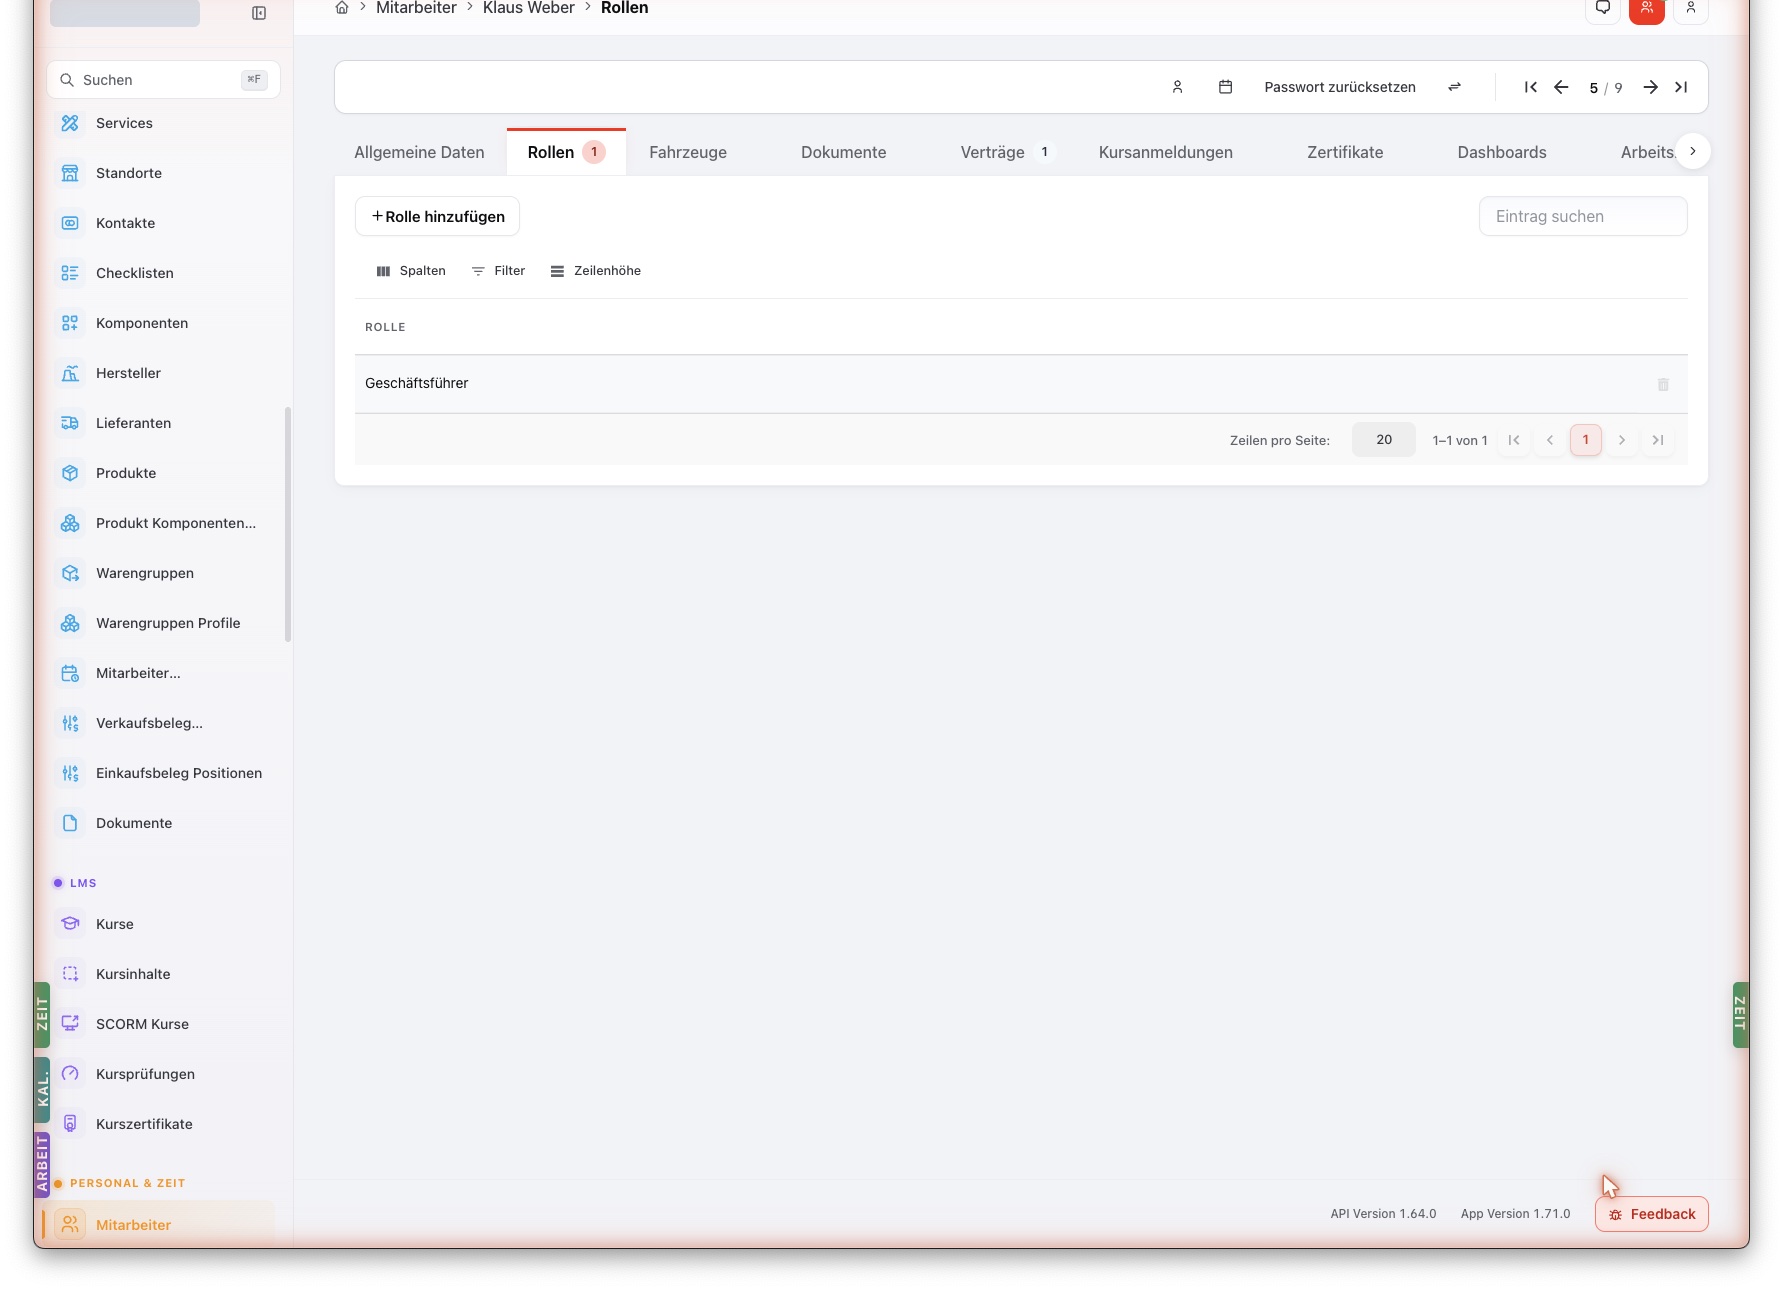Jump to first record icon
Screen dimensions: 1783x1290
(x=1530, y=87)
